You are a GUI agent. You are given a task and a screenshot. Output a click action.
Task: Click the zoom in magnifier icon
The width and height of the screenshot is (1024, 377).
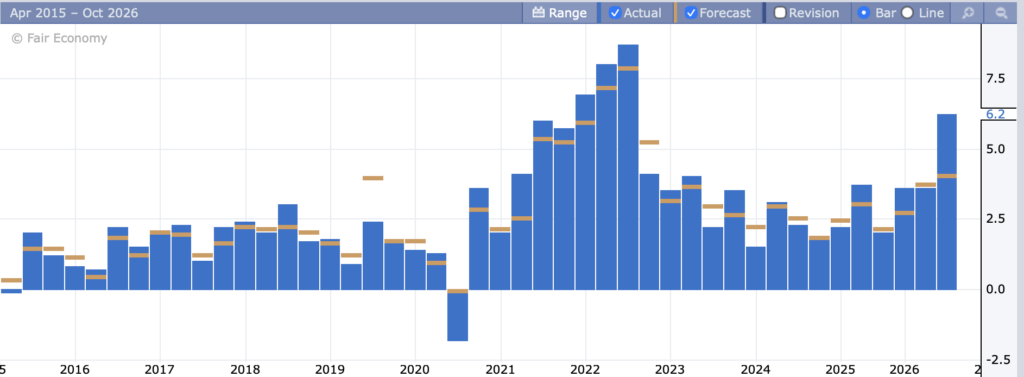coord(968,12)
